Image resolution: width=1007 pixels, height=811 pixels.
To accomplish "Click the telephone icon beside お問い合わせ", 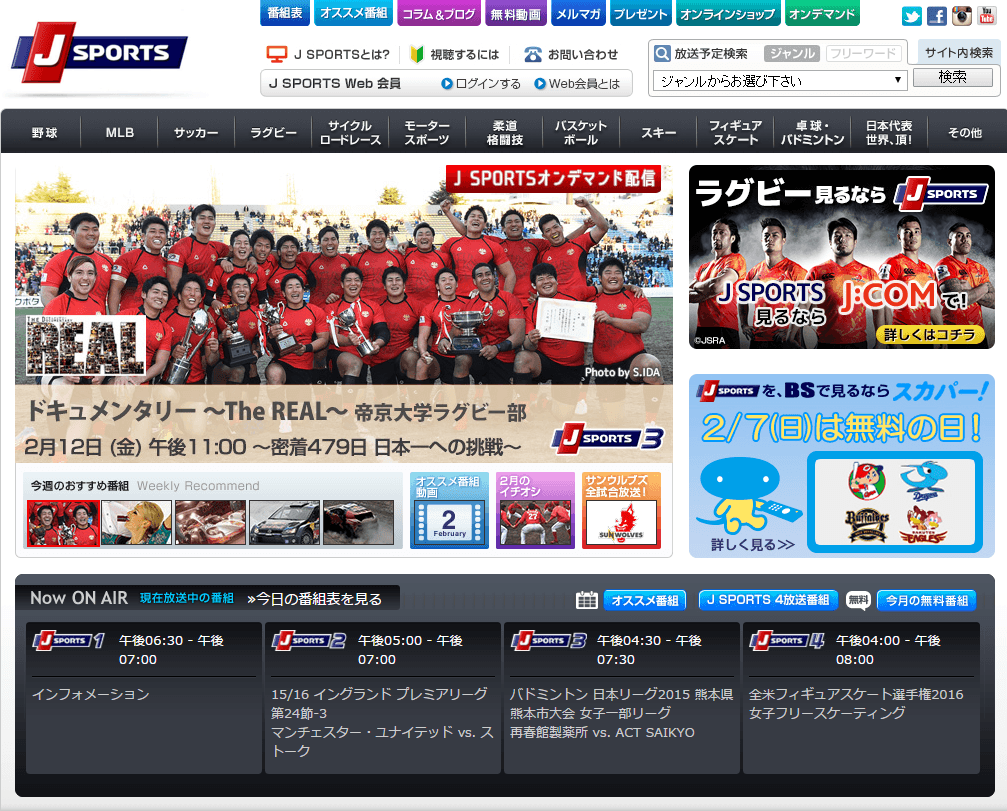I will click(x=533, y=55).
